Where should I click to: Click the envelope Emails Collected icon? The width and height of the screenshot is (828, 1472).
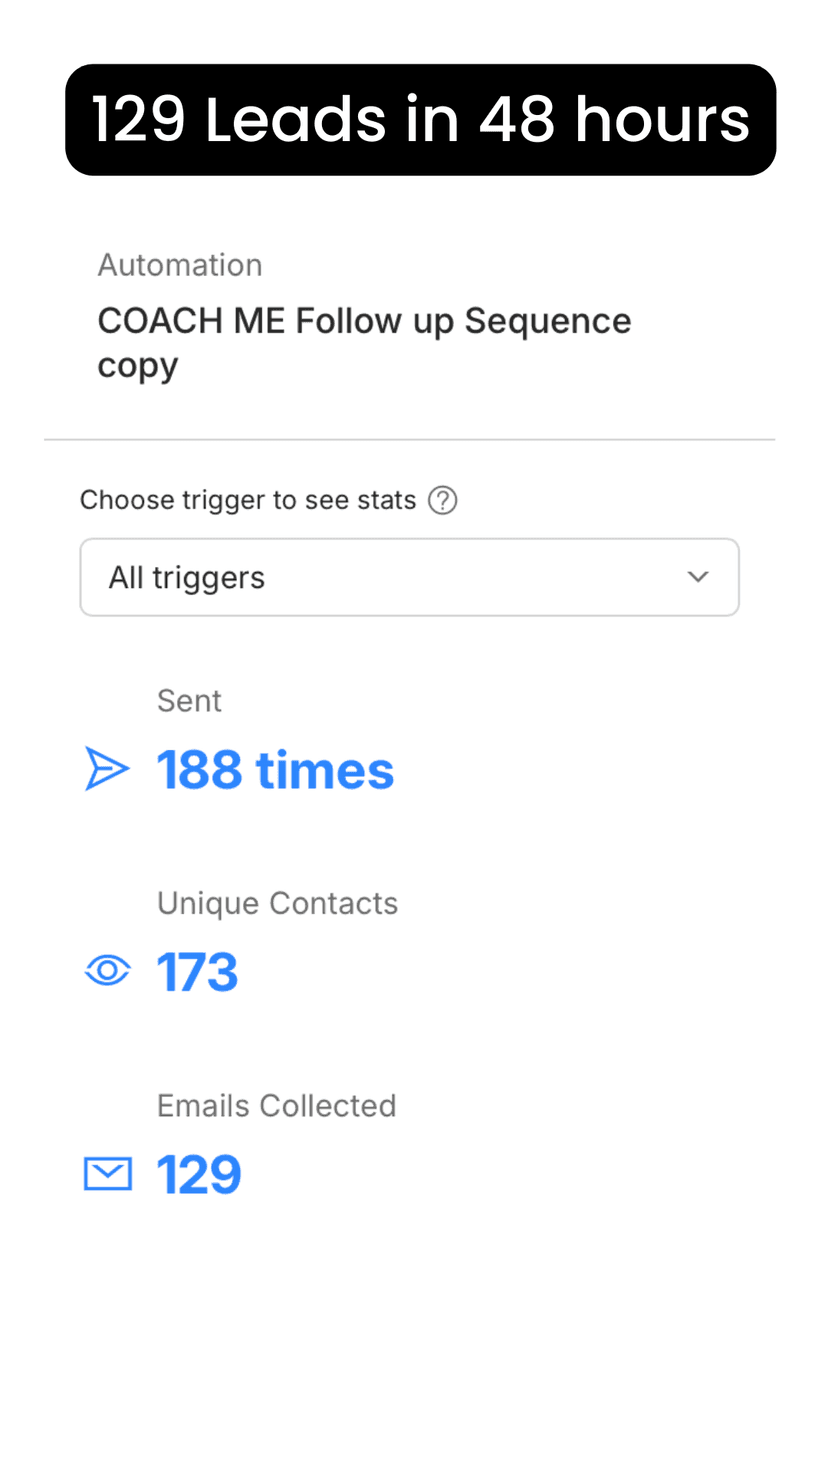pos(107,1174)
